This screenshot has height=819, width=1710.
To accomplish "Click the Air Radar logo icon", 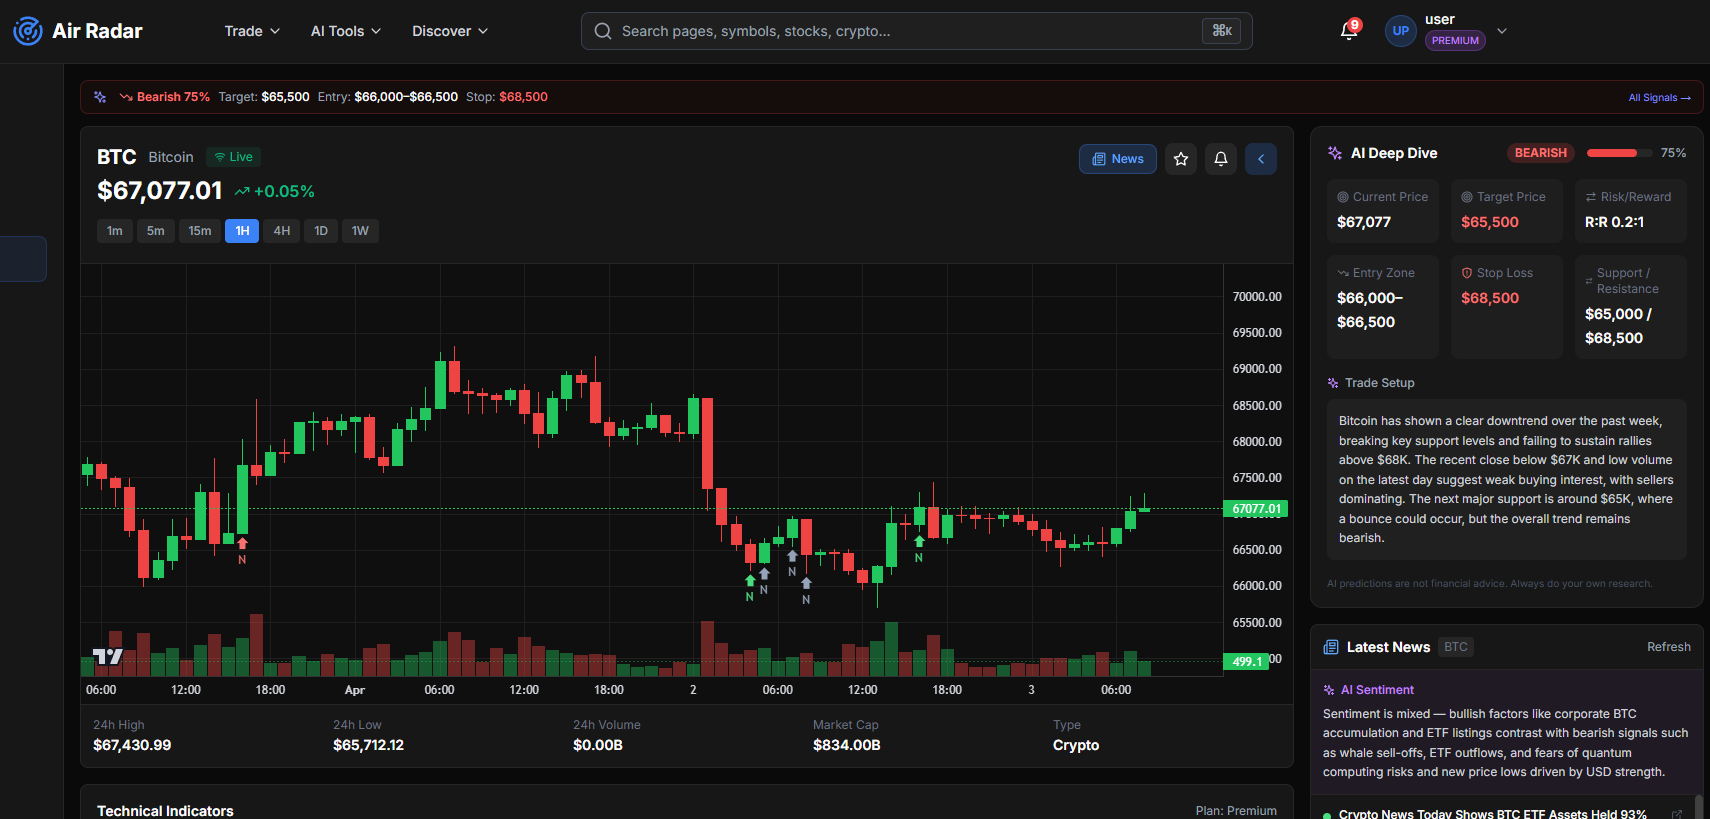I will (28, 31).
